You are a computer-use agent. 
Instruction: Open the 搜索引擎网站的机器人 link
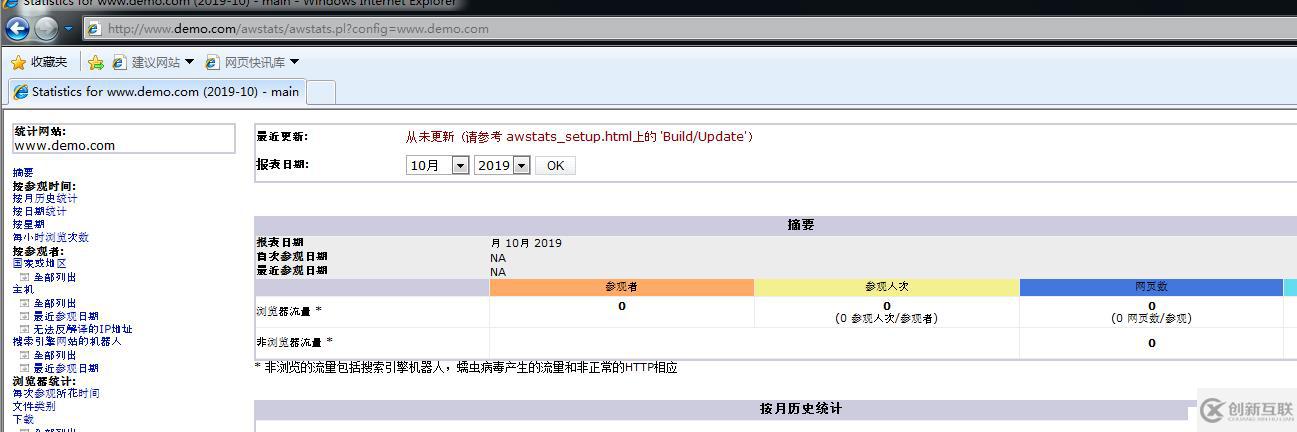pos(67,341)
